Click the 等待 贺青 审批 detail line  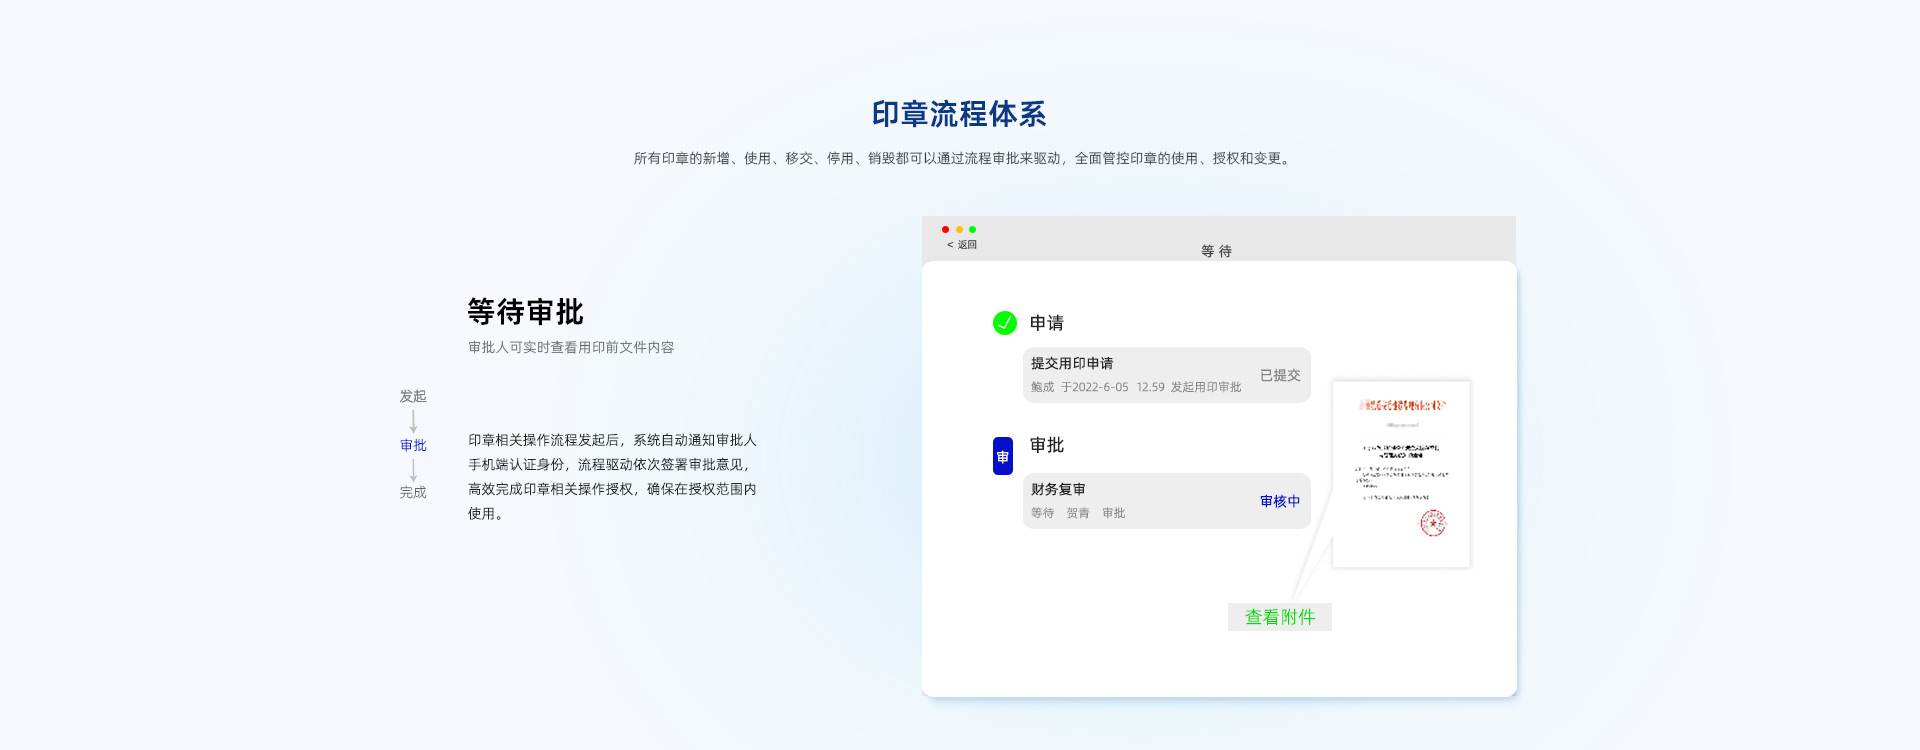(1078, 513)
